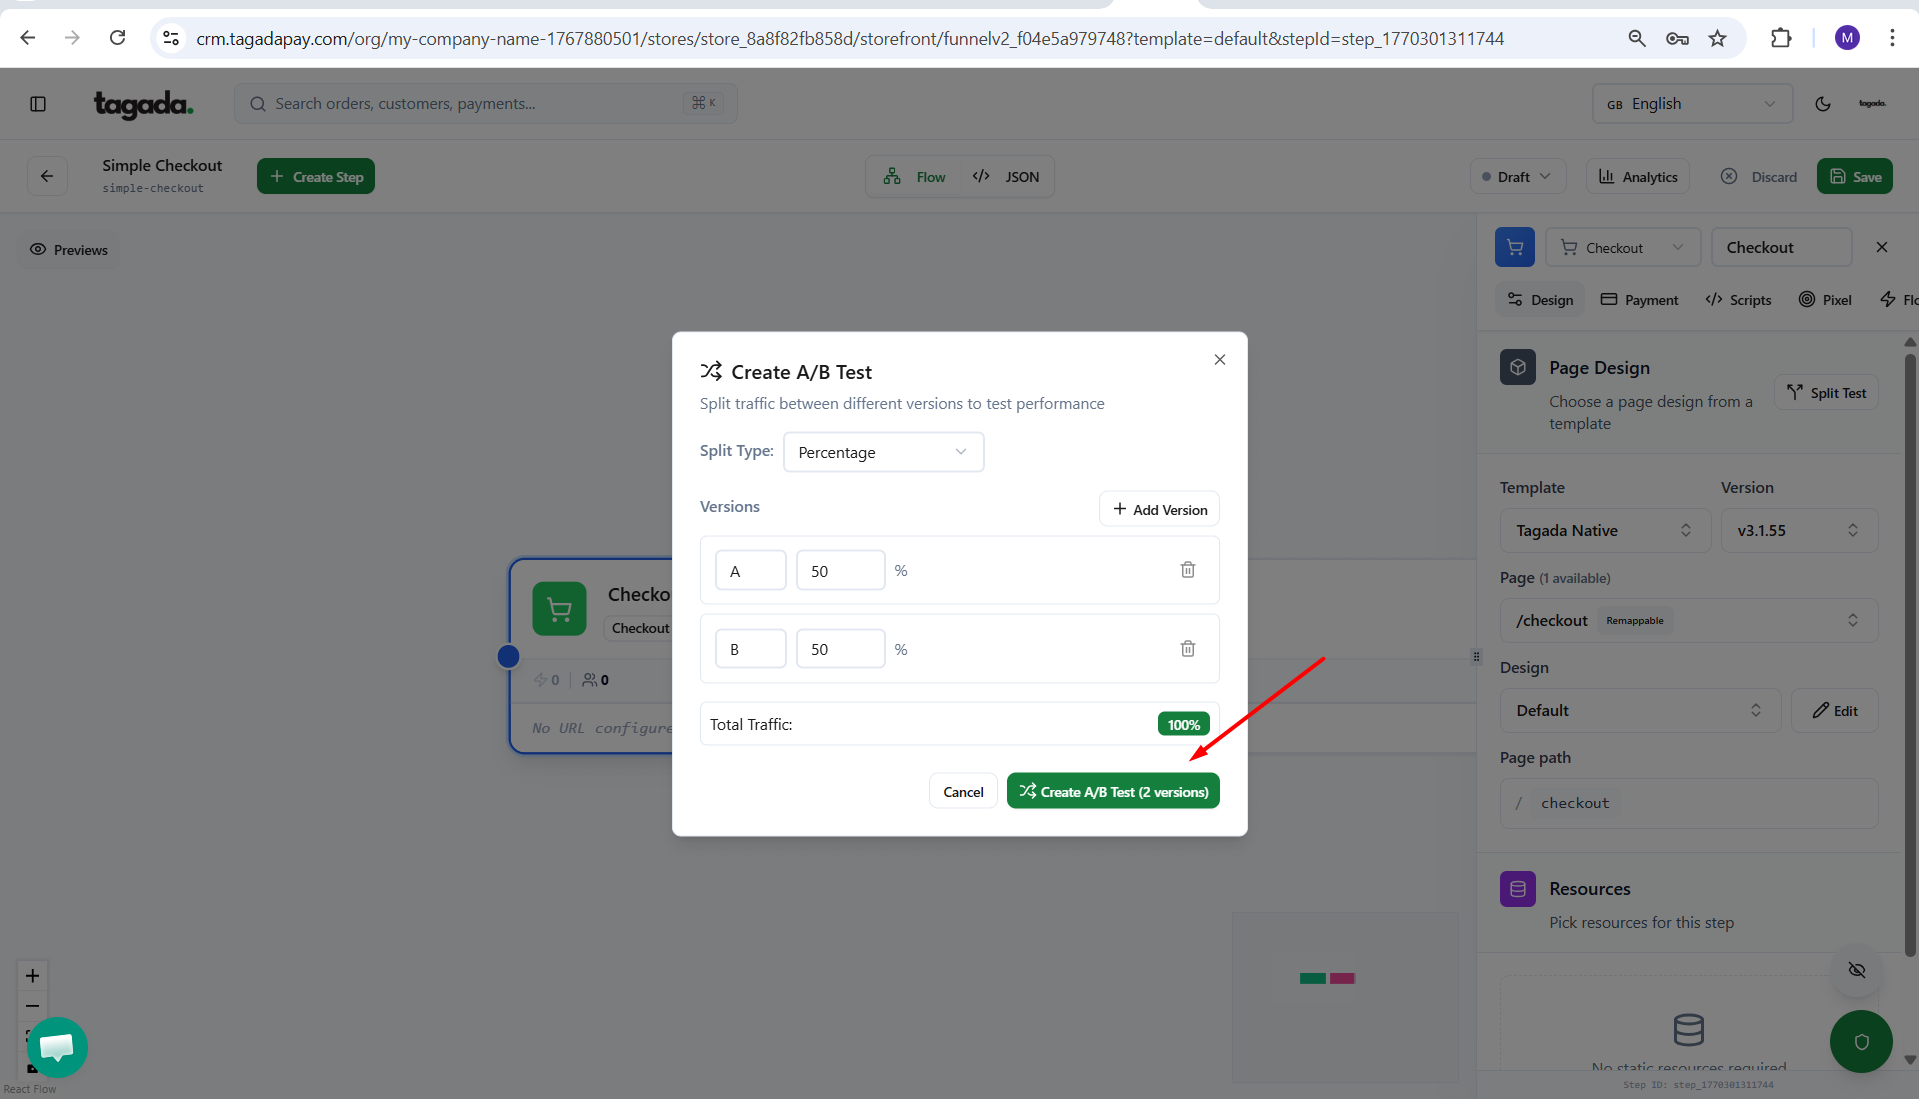Image resolution: width=1919 pixels, height=1099 pixels.
Task: Close the Create A/B Test dialog
Action: 1219,360
